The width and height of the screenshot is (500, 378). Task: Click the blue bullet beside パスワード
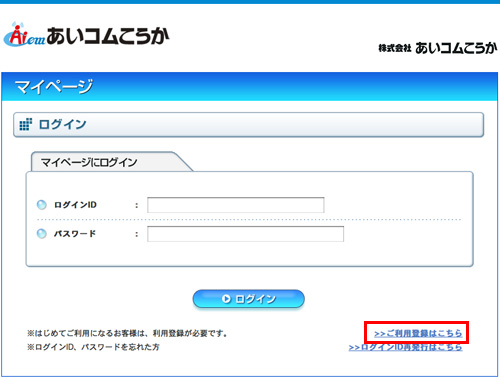pyautogui.click(x=42, y=234)
